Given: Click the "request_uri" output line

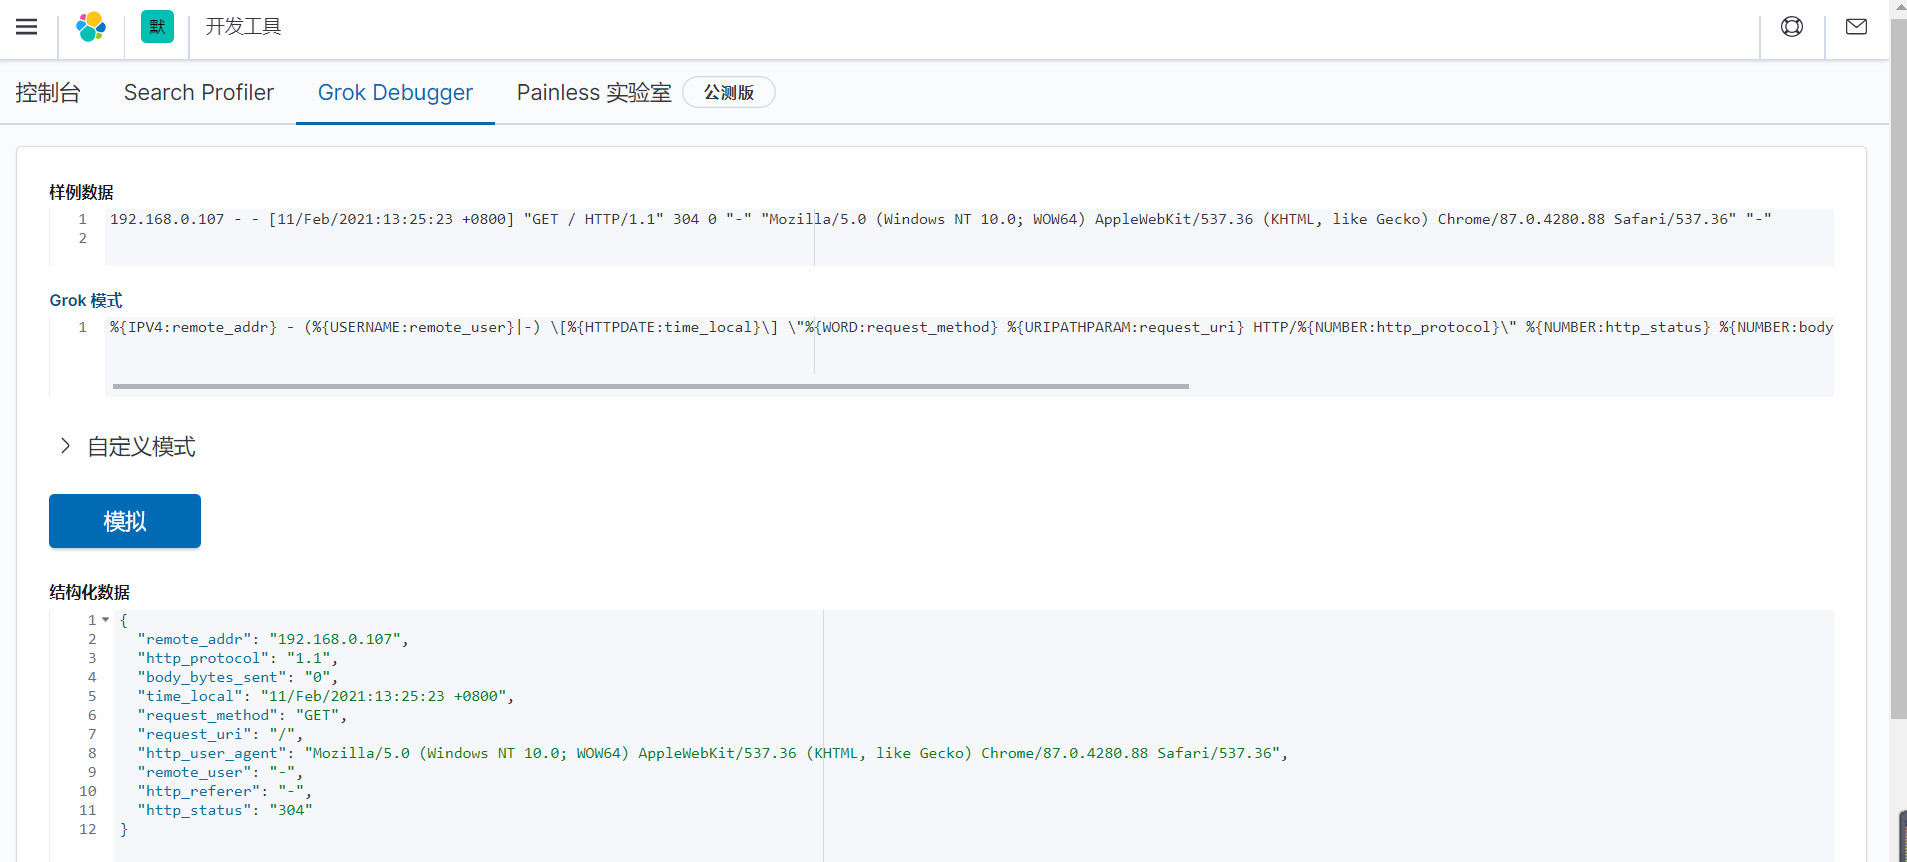Looking at the screenshot, I should tap(220, 734).
